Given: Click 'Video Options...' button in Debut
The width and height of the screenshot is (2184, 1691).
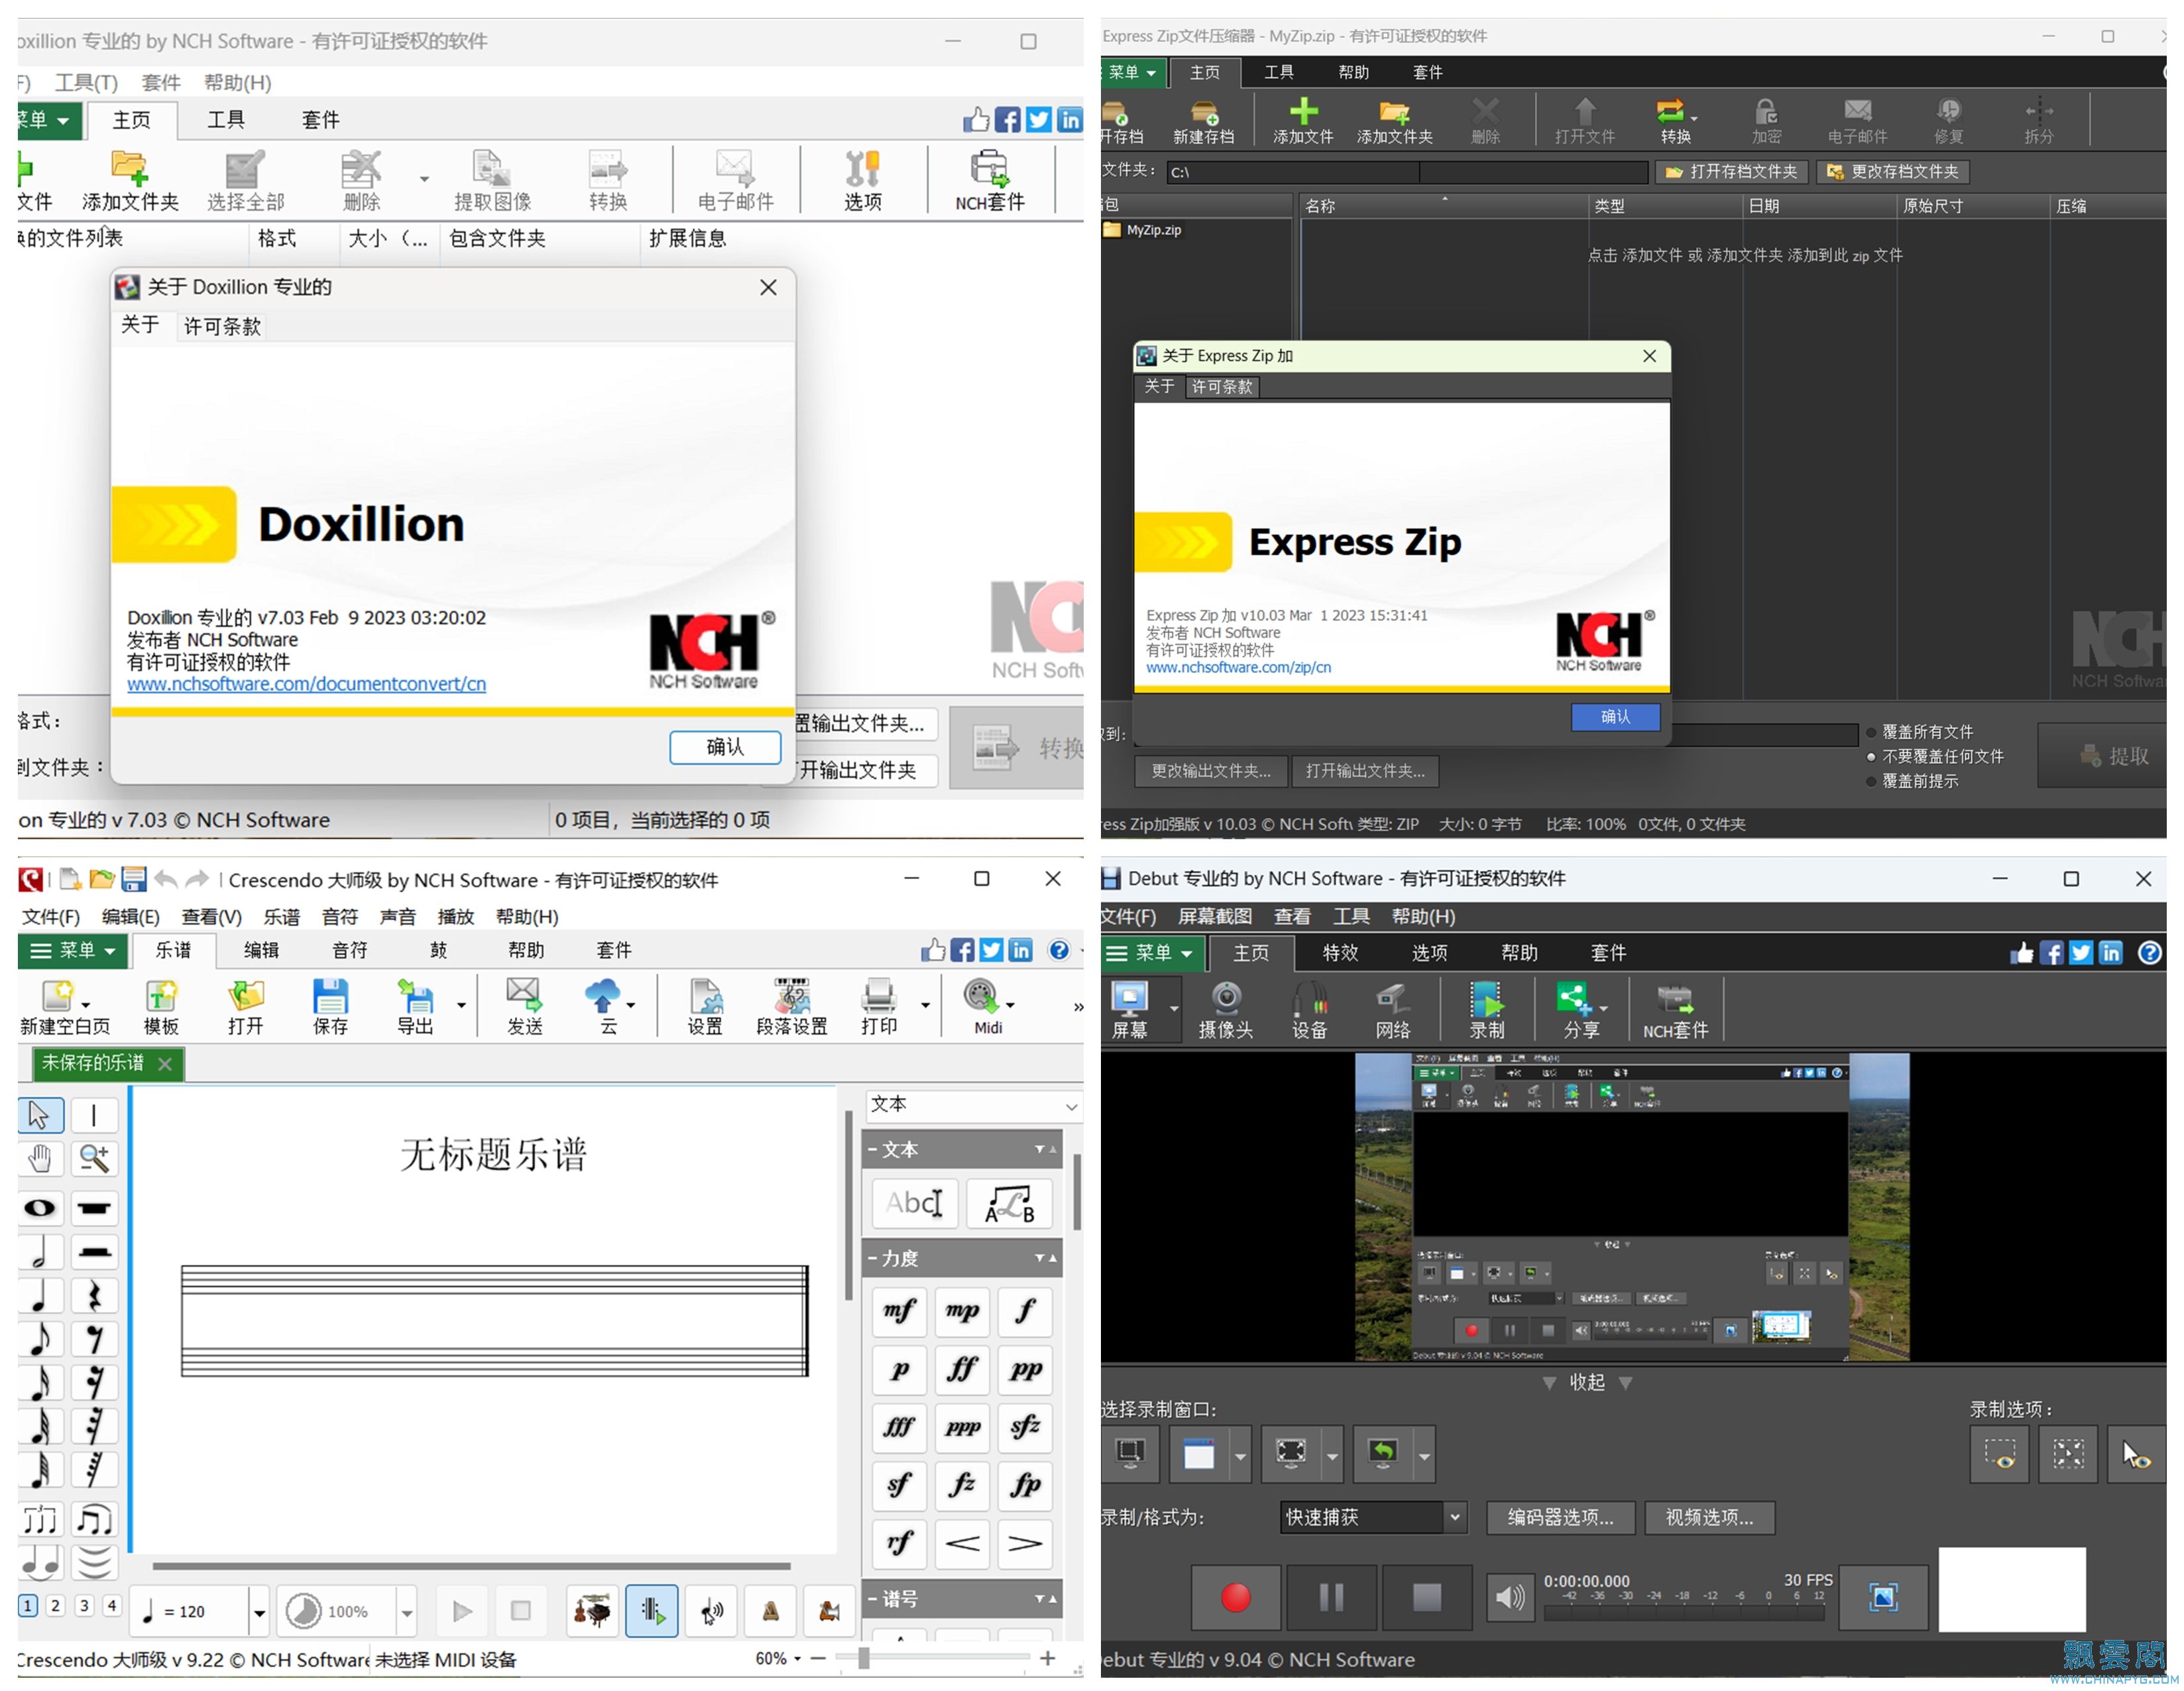Looking at the screenshot, I should click(x=1709, y=1517).
